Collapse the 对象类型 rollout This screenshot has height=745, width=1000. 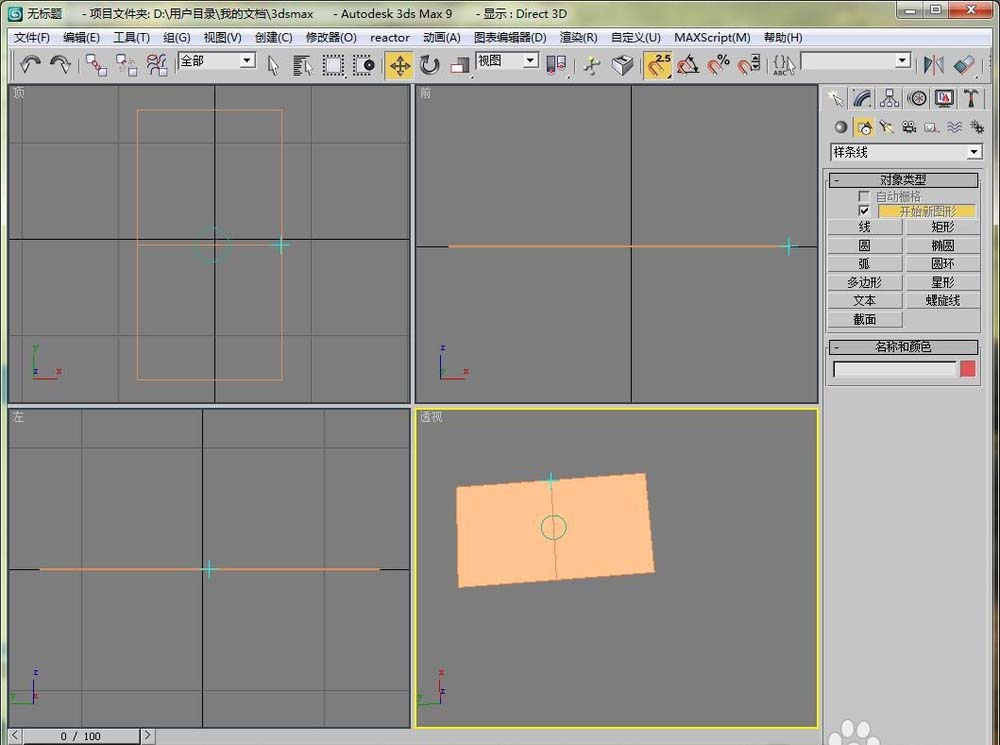tap(903, 180)
